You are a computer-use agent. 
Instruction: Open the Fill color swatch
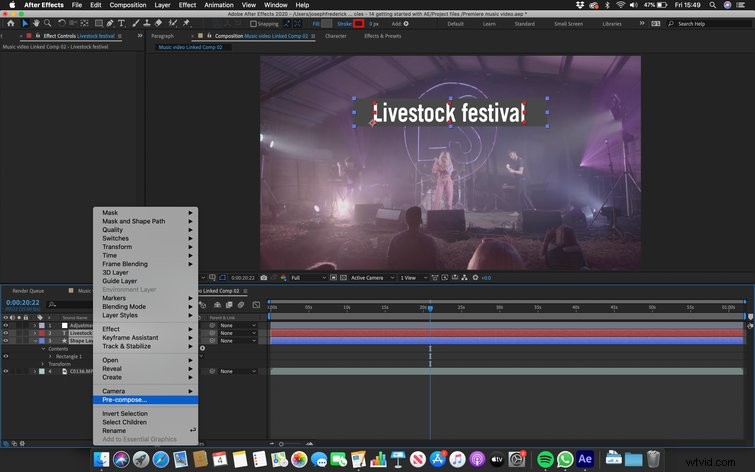pos(327,24)
